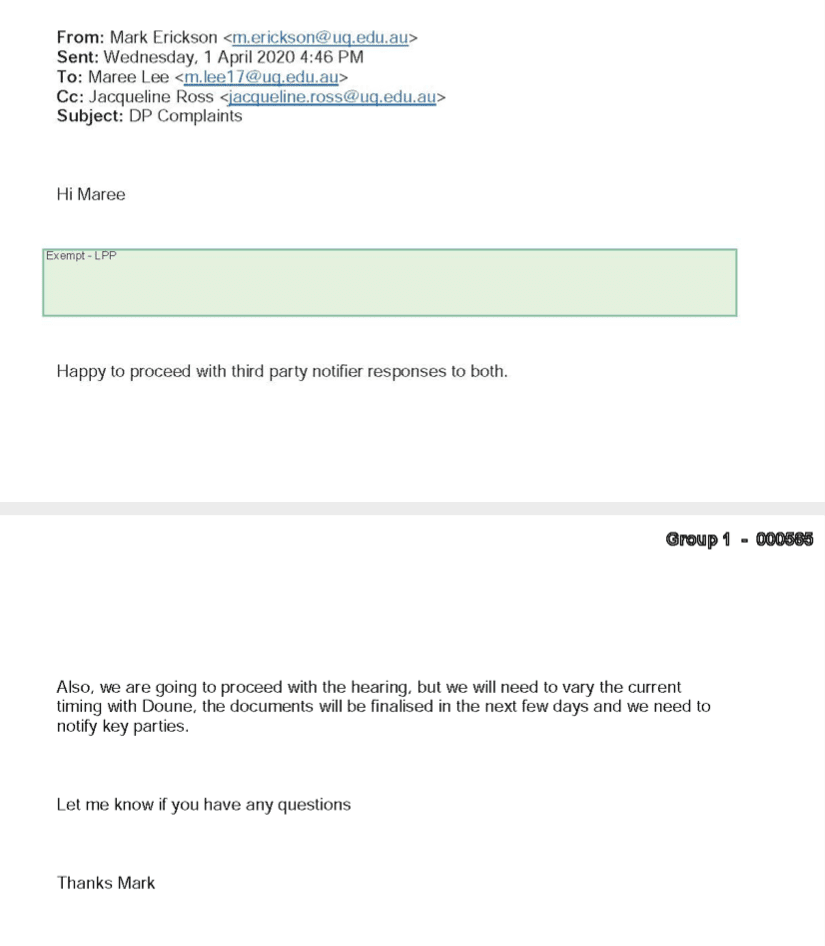The width and height of the screenshot is (825, 946).
Task: Click the line 'notify key parties.'
Action: point(123,726)
